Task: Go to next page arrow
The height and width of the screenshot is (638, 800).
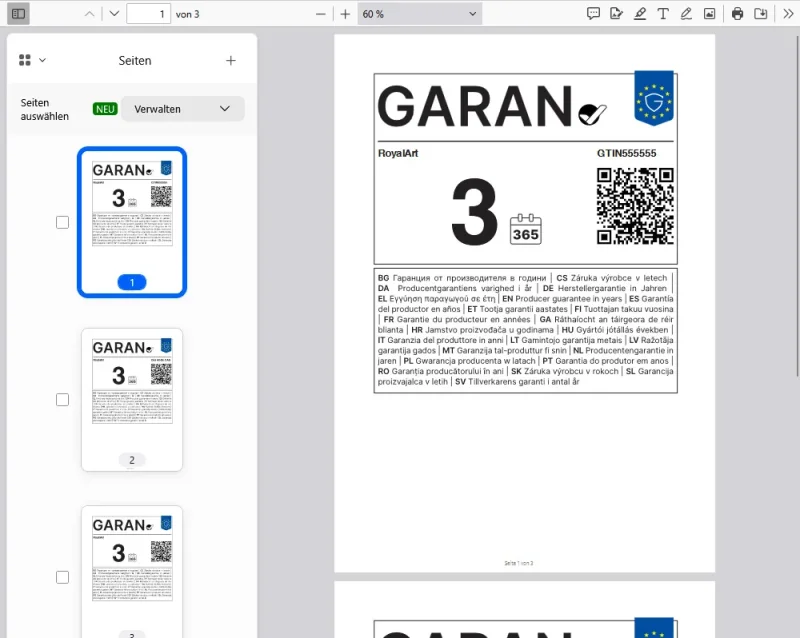Action: (114, 14)
